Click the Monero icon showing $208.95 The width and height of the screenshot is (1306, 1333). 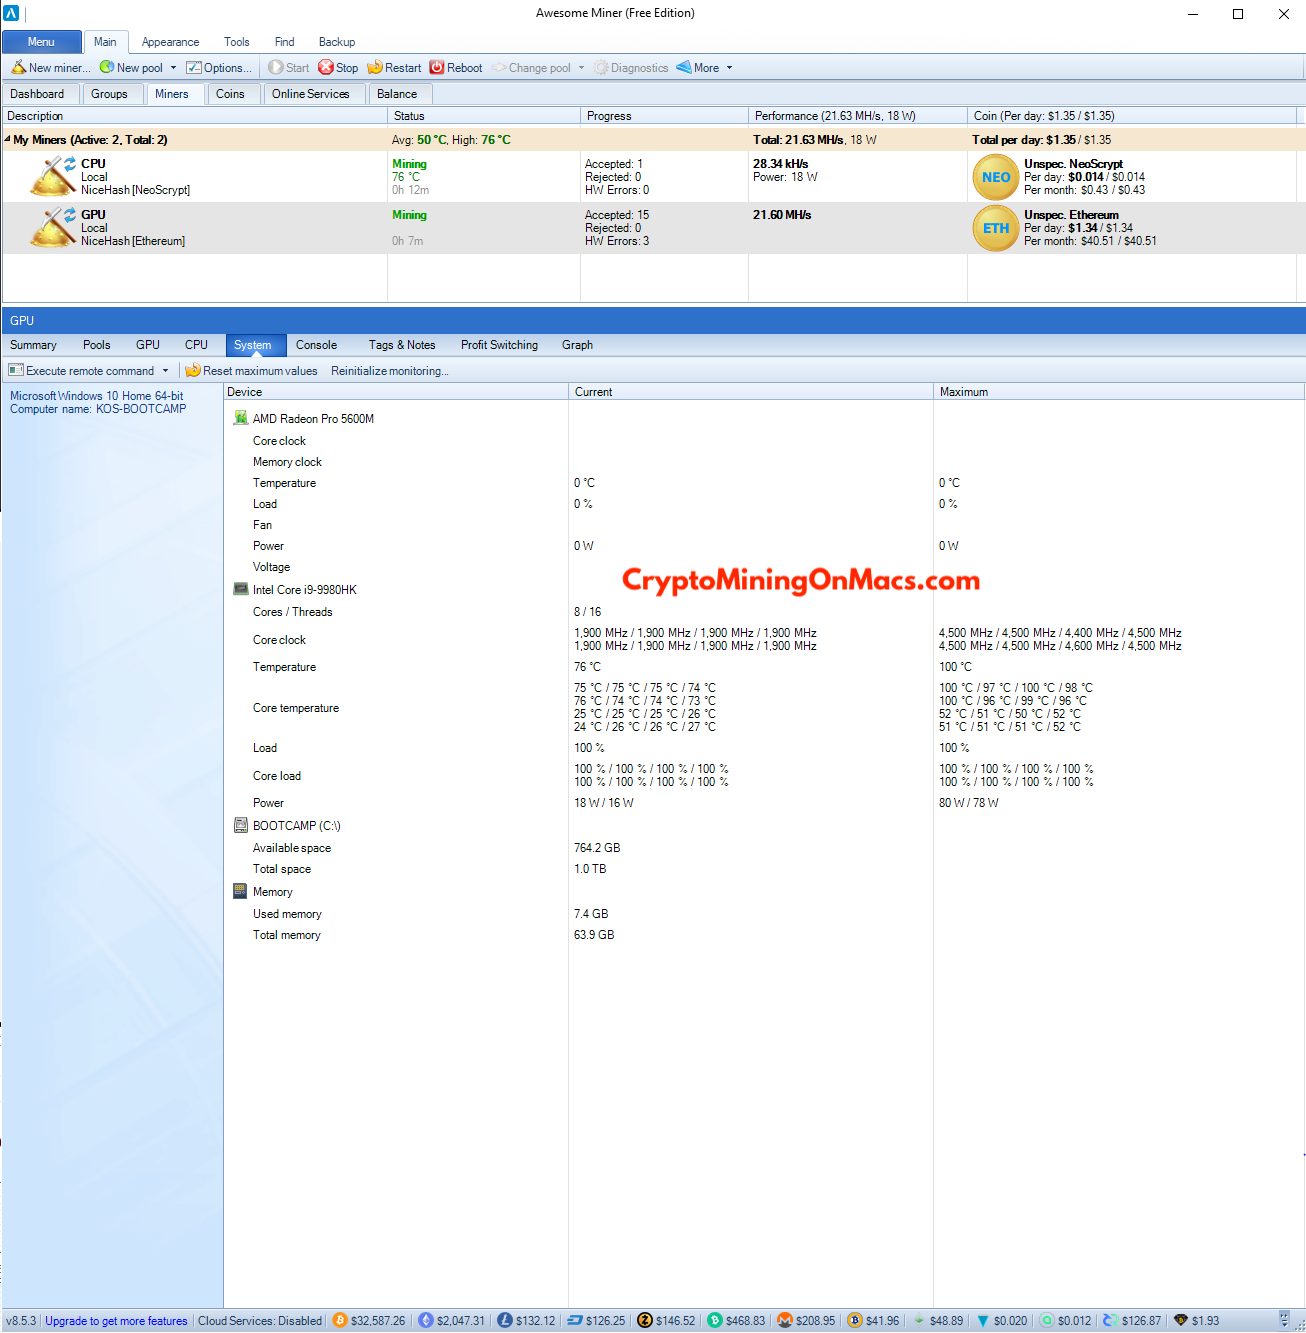tap(785, 1321)
